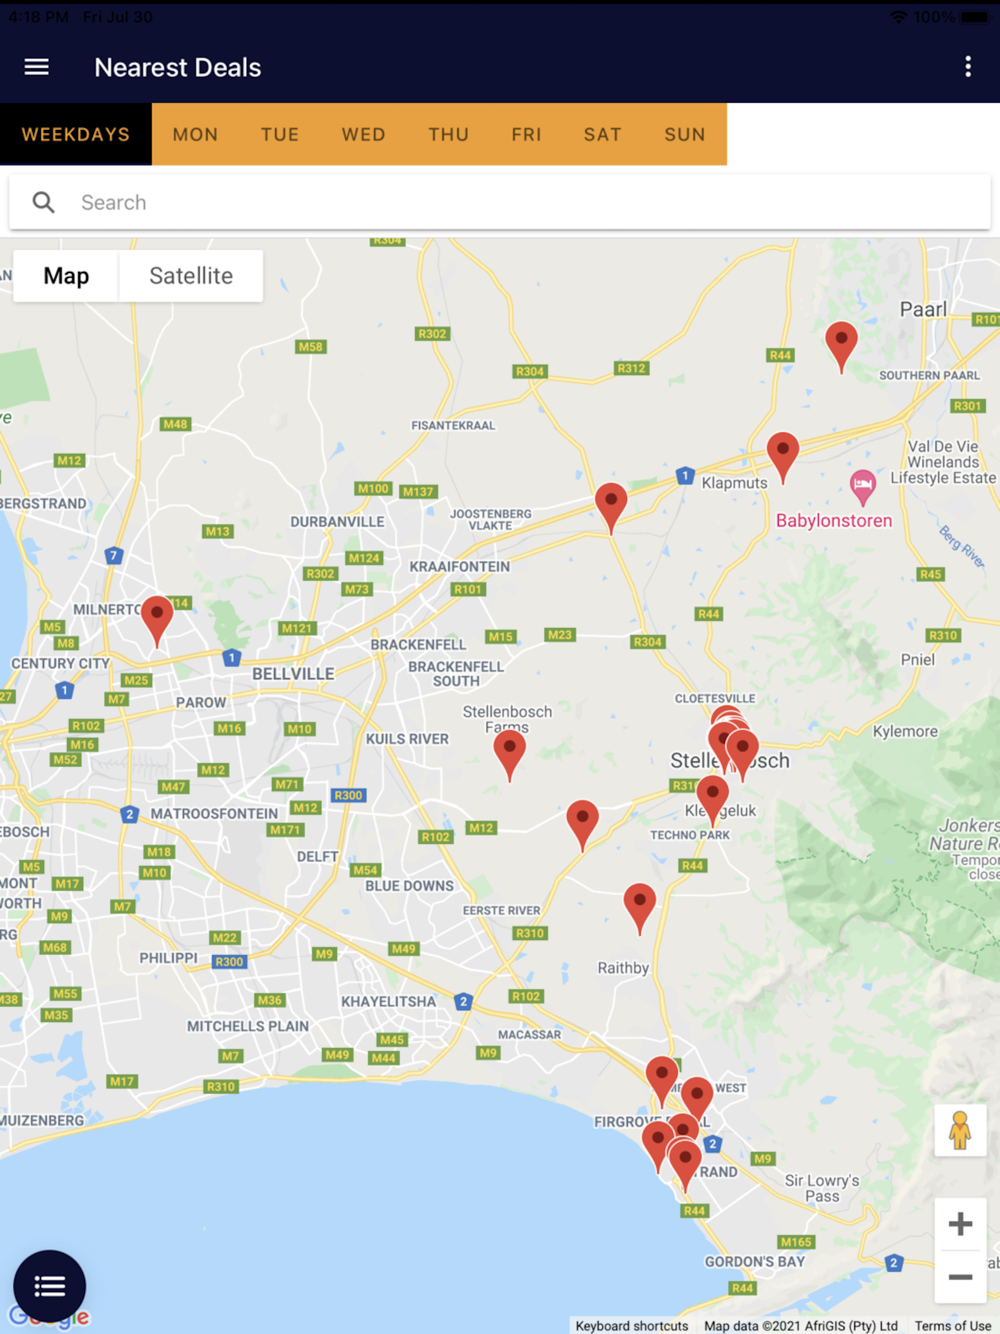Select the red pin near Paarl
The height and width of the screenshot is (1334, 1000).
point(841,347)
